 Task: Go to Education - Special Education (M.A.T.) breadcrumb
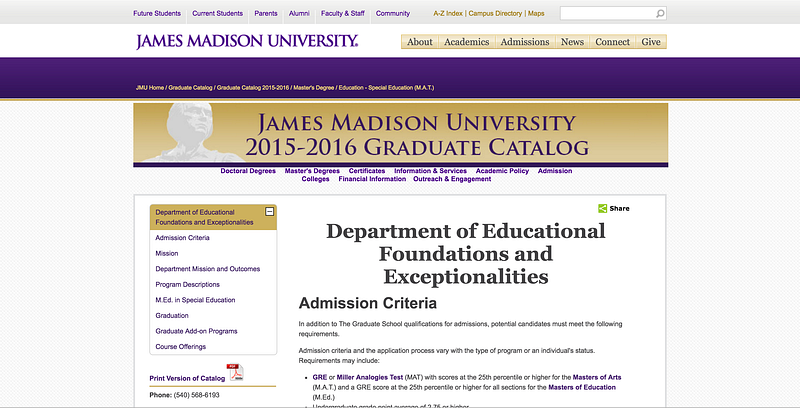coord(386,88)
